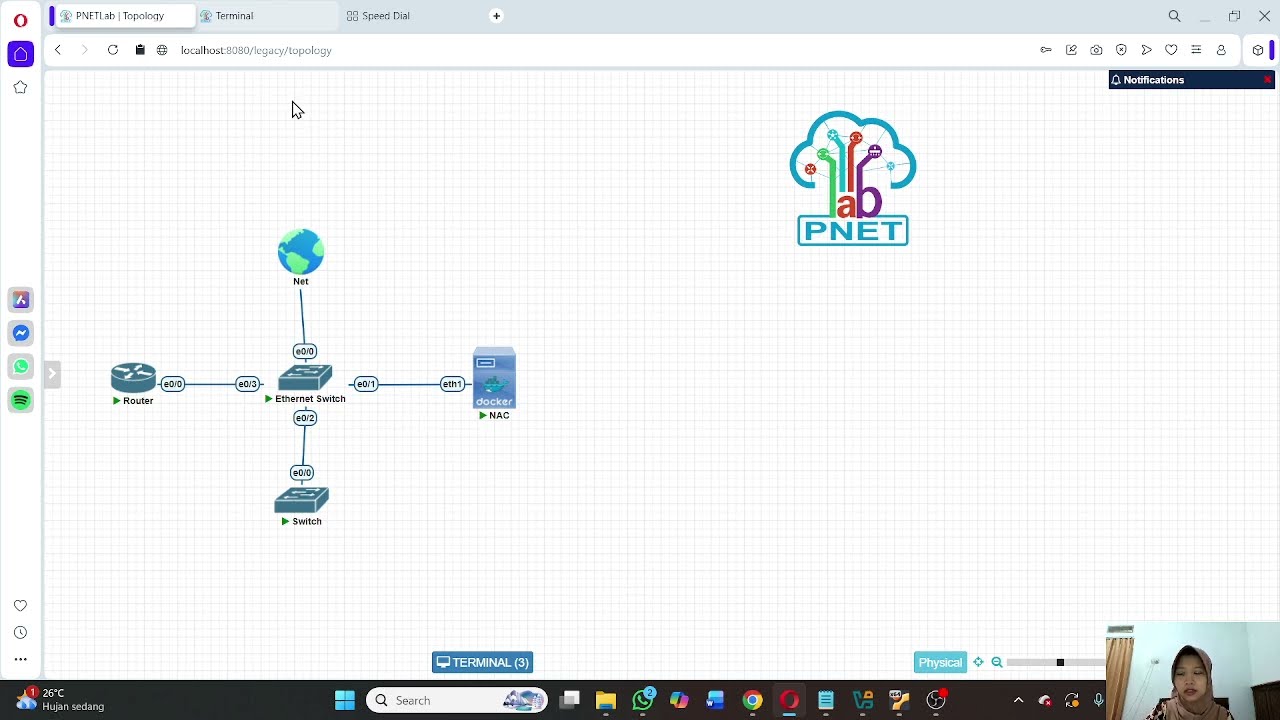
Task: Click the Opera home button
Action: tap(21, 54)
